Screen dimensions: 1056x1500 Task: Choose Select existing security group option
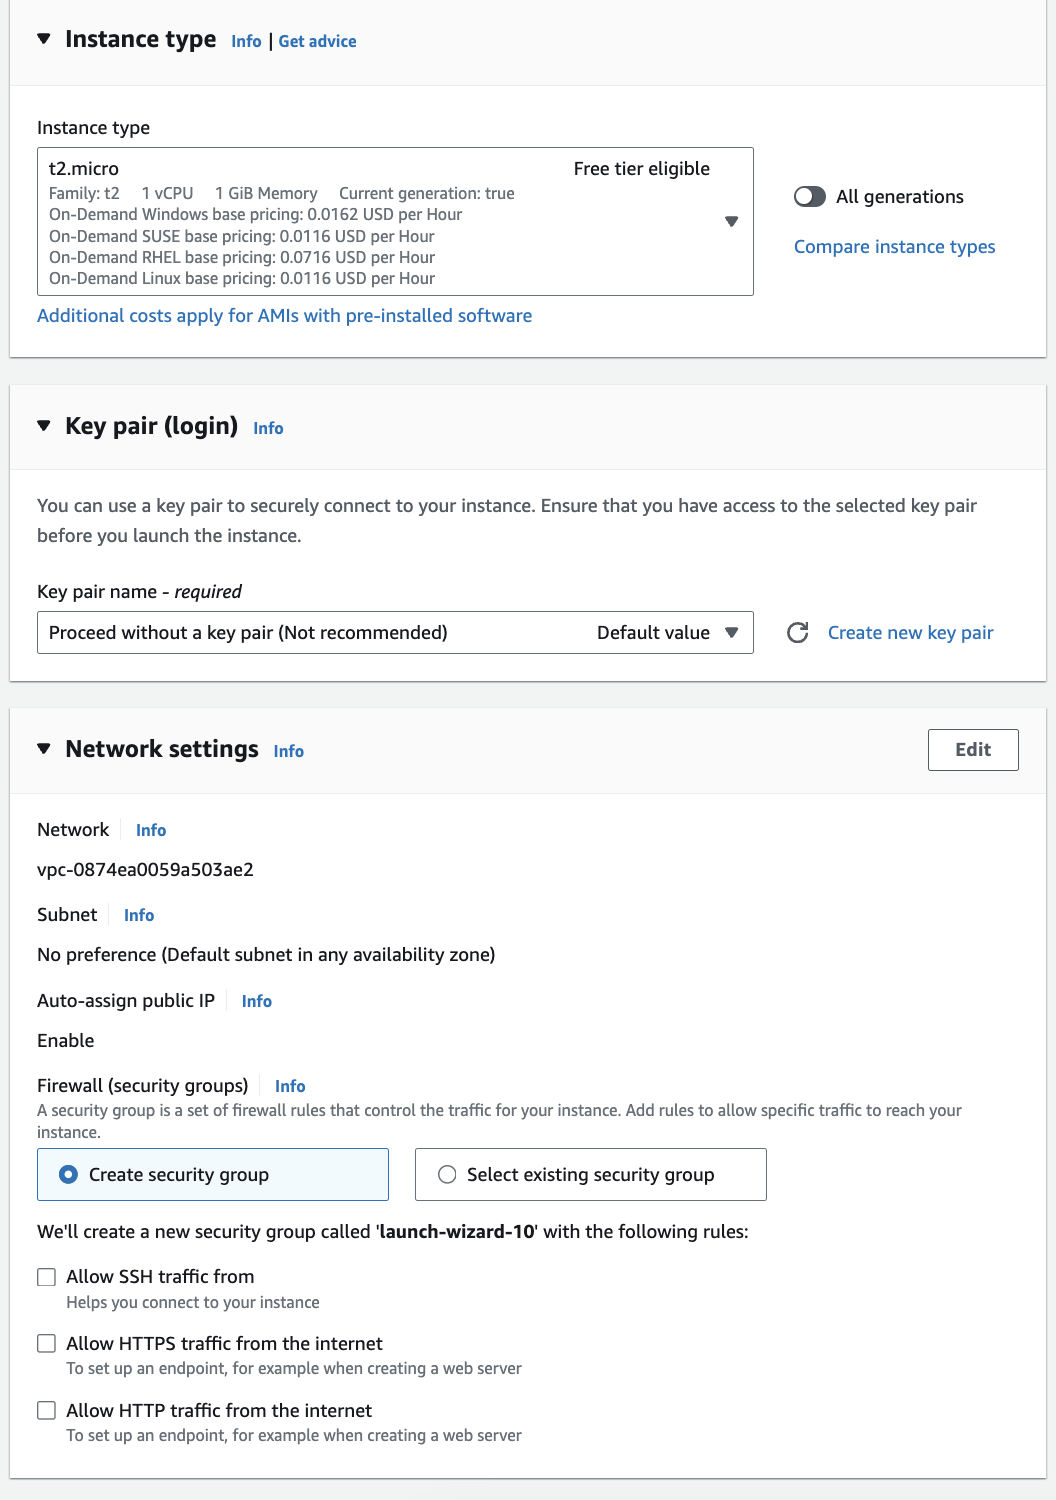447,1175
